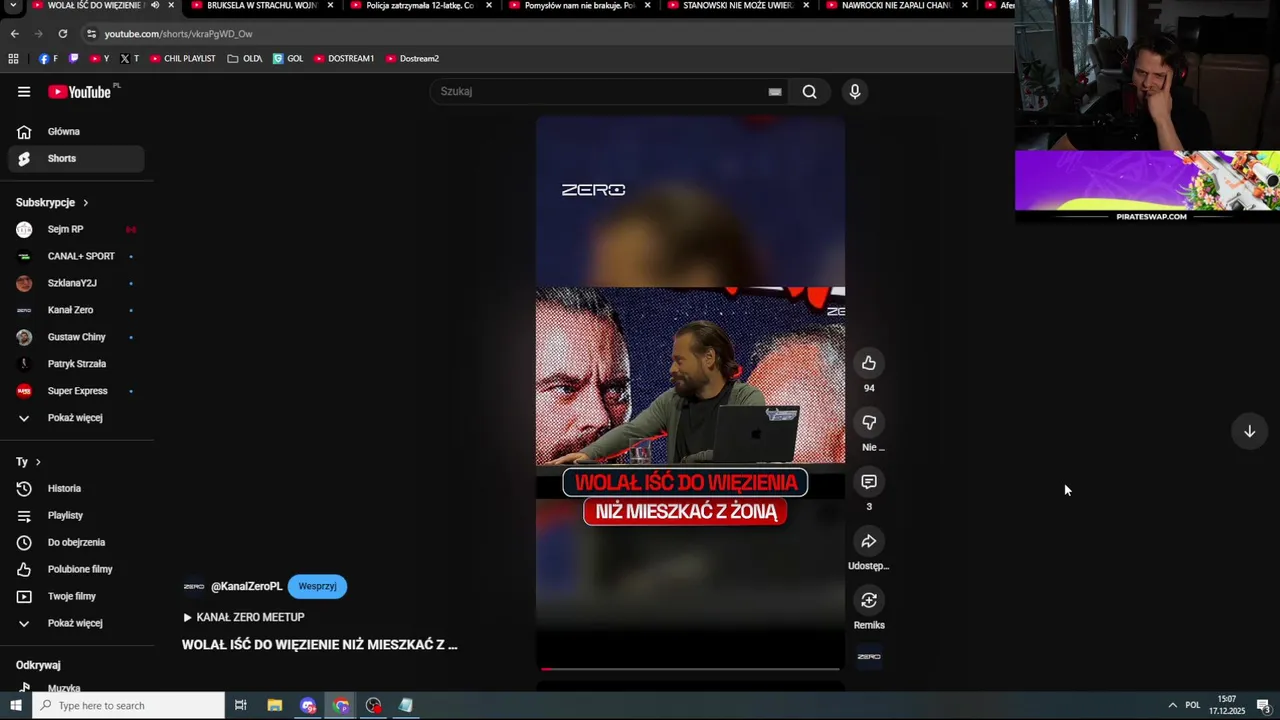Open the YouTube hamburger guide menu
This screenshot has height=720, width=1280.
(24, 92)
